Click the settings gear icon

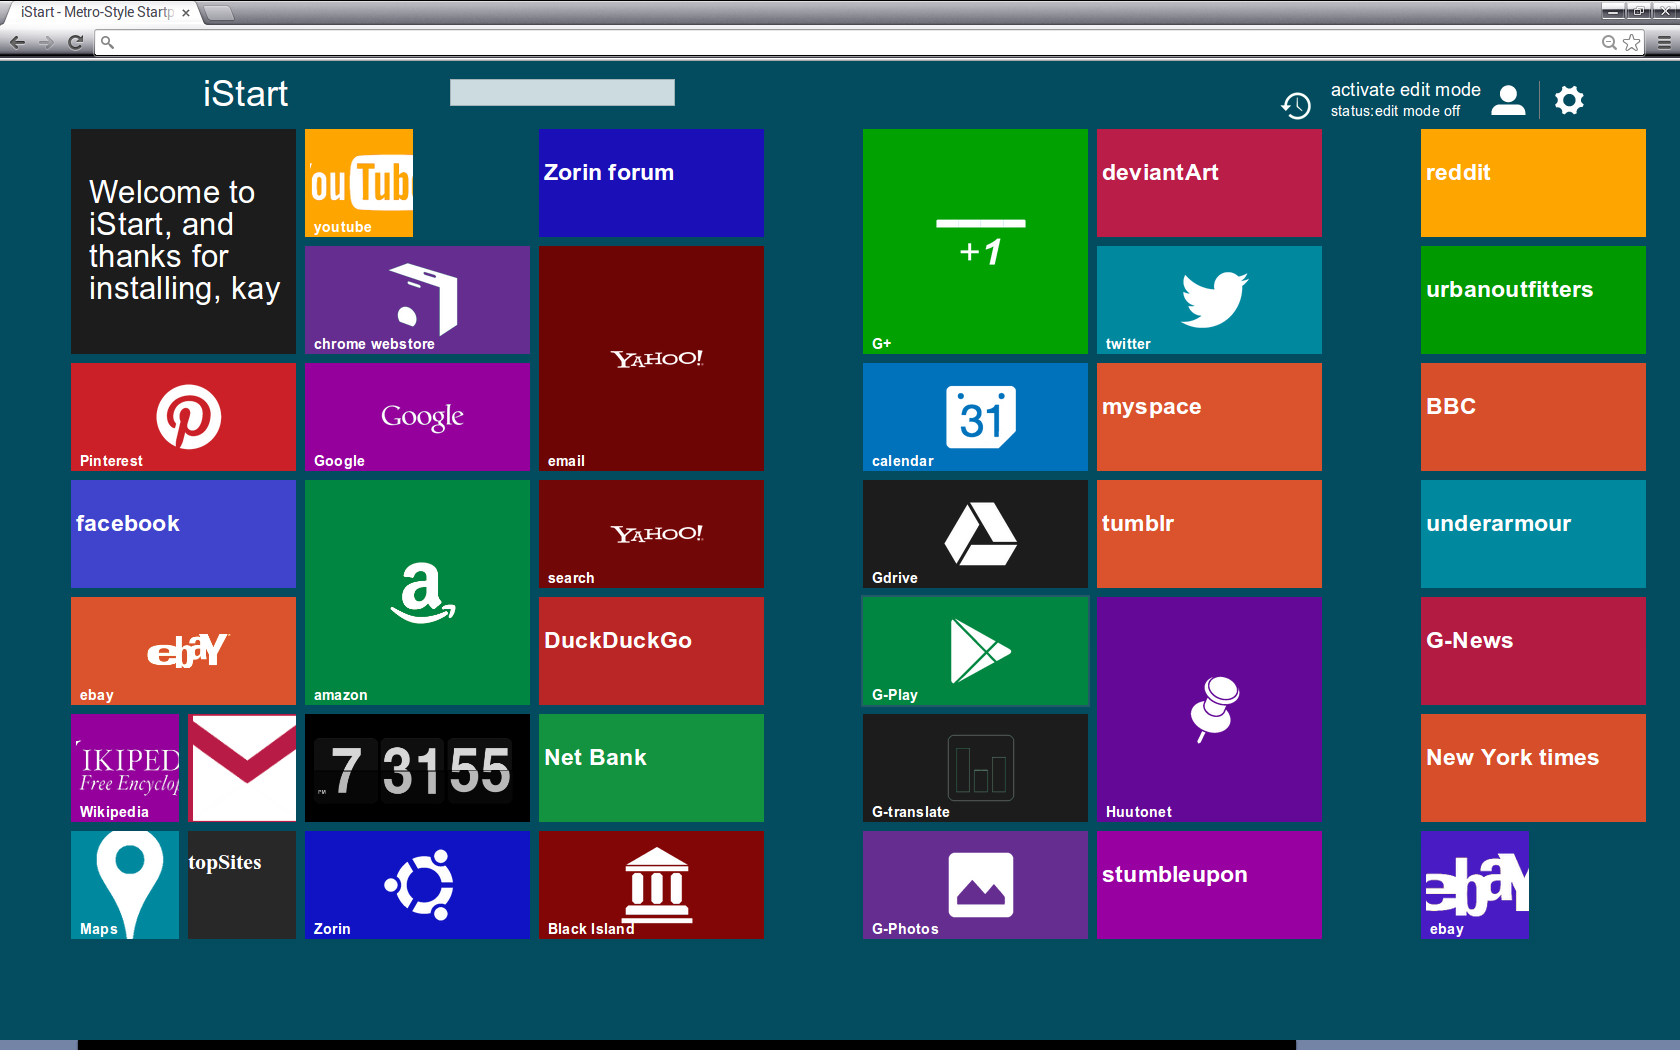pyautogui.click(x=1569, y=100)
